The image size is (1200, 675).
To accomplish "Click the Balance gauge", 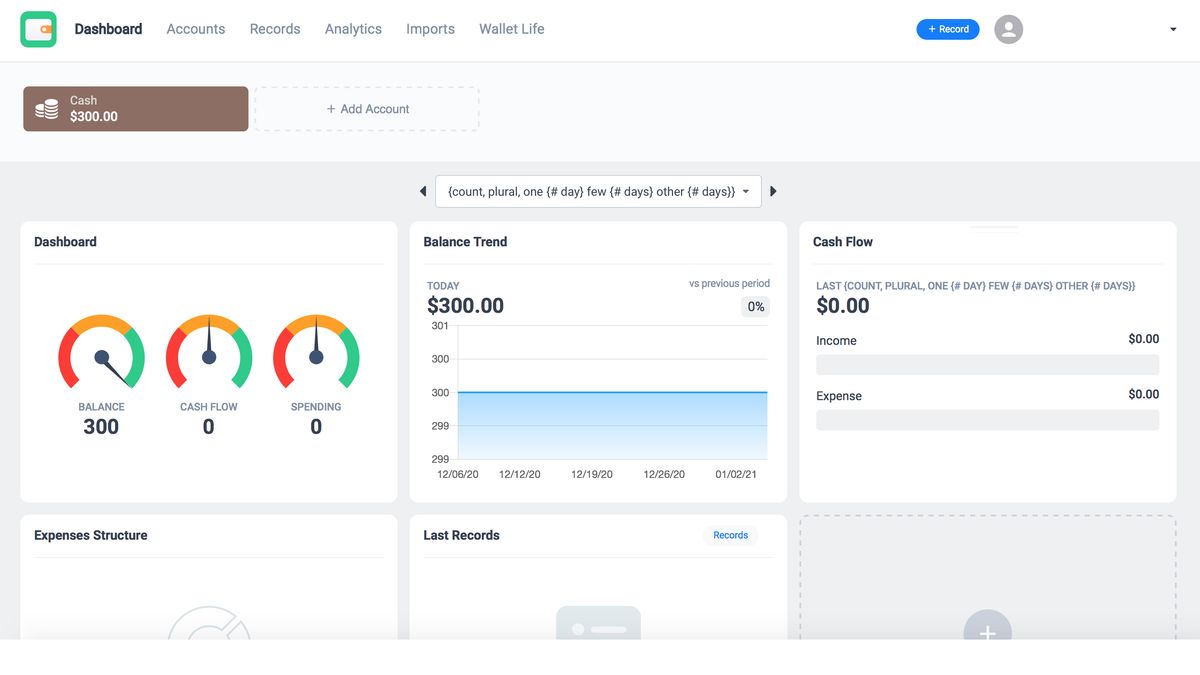I will [101, 355].
